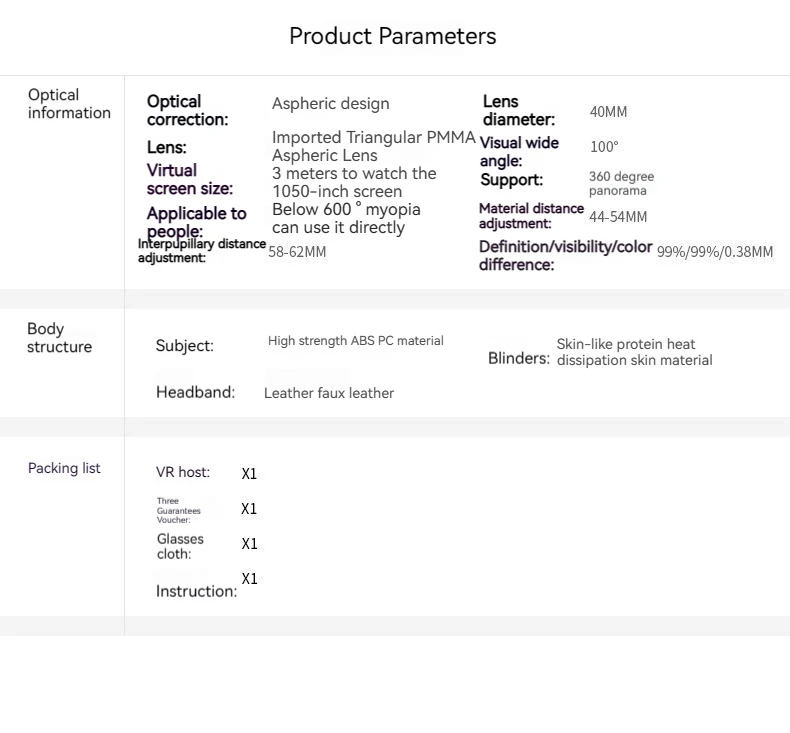Select the Body structure section label

(59, 338)
